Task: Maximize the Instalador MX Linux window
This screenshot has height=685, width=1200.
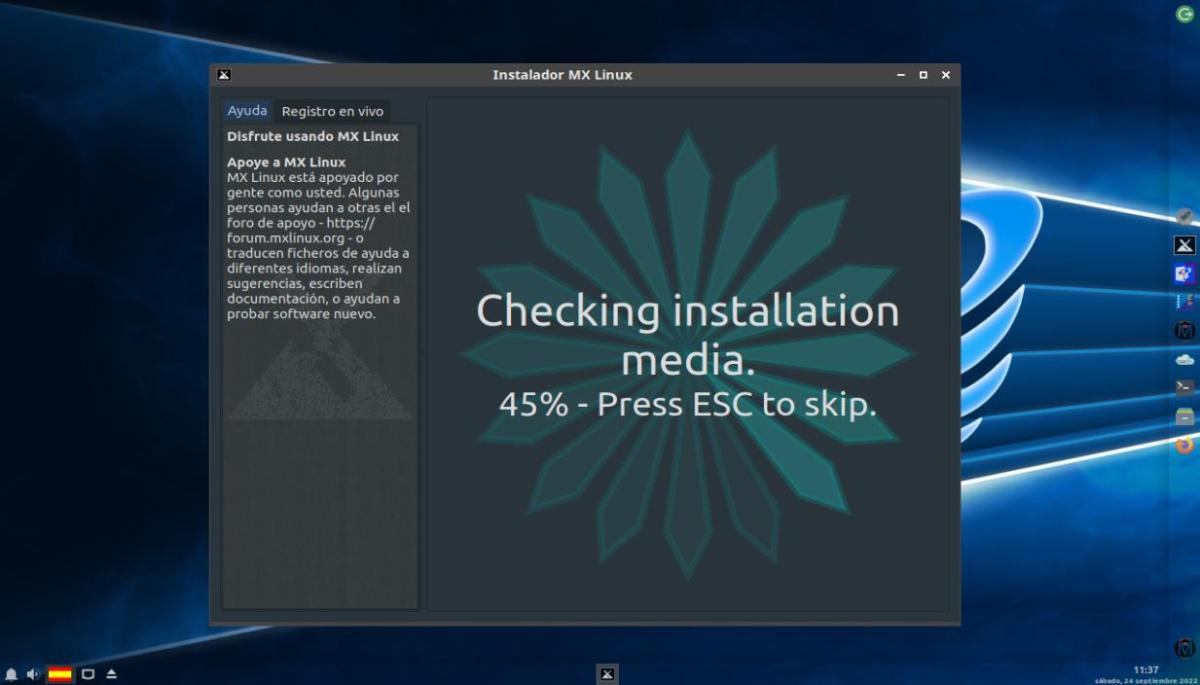Action: (x=923, y=75)
